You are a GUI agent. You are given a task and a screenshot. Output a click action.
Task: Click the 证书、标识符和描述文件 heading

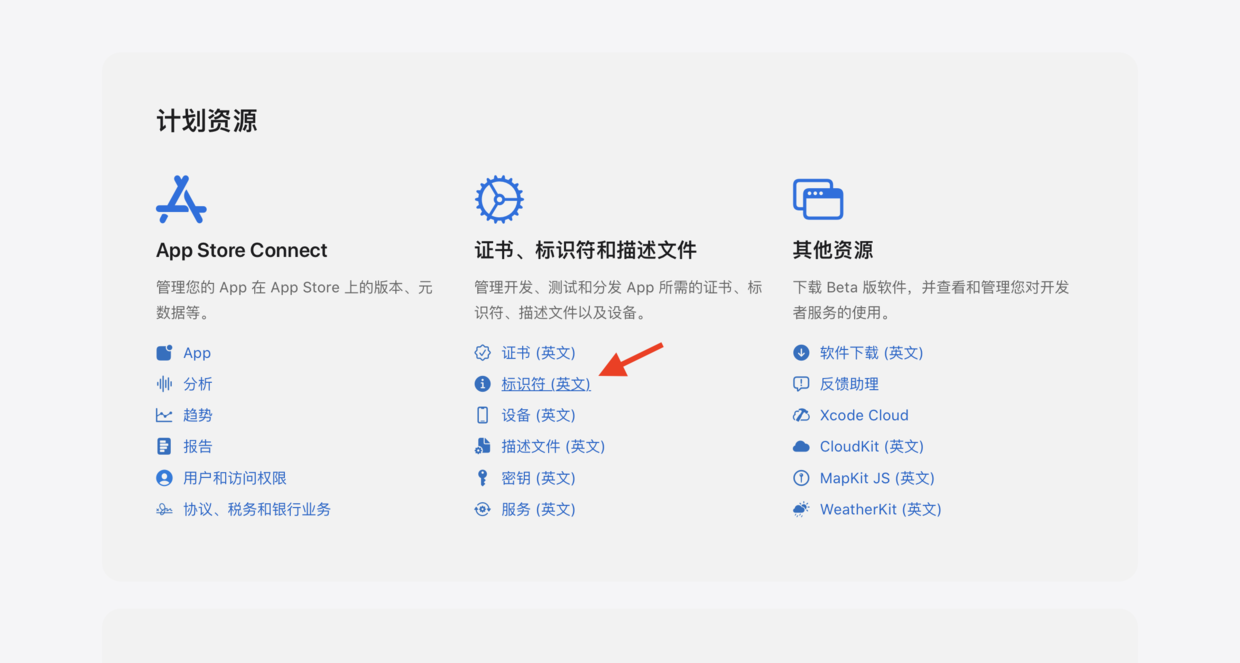click(586, 250)
